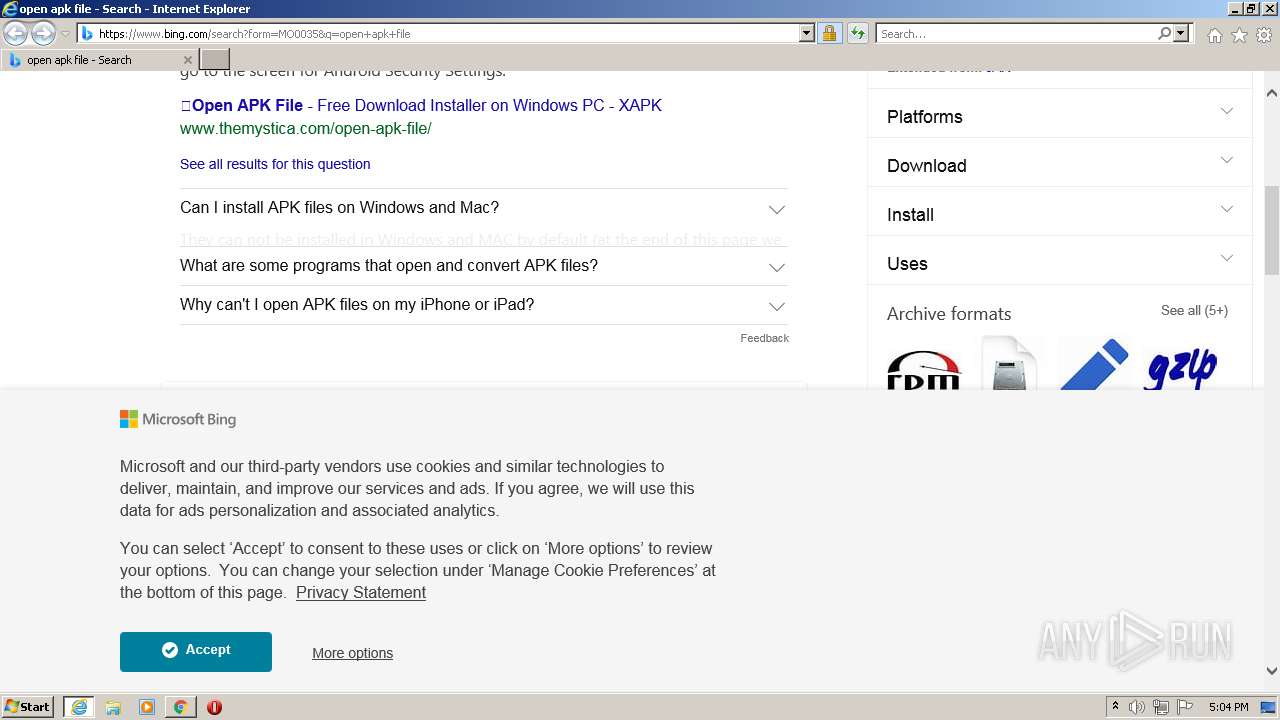
Task: Open the Tools gear icon
Action: tap(1264, 35)
